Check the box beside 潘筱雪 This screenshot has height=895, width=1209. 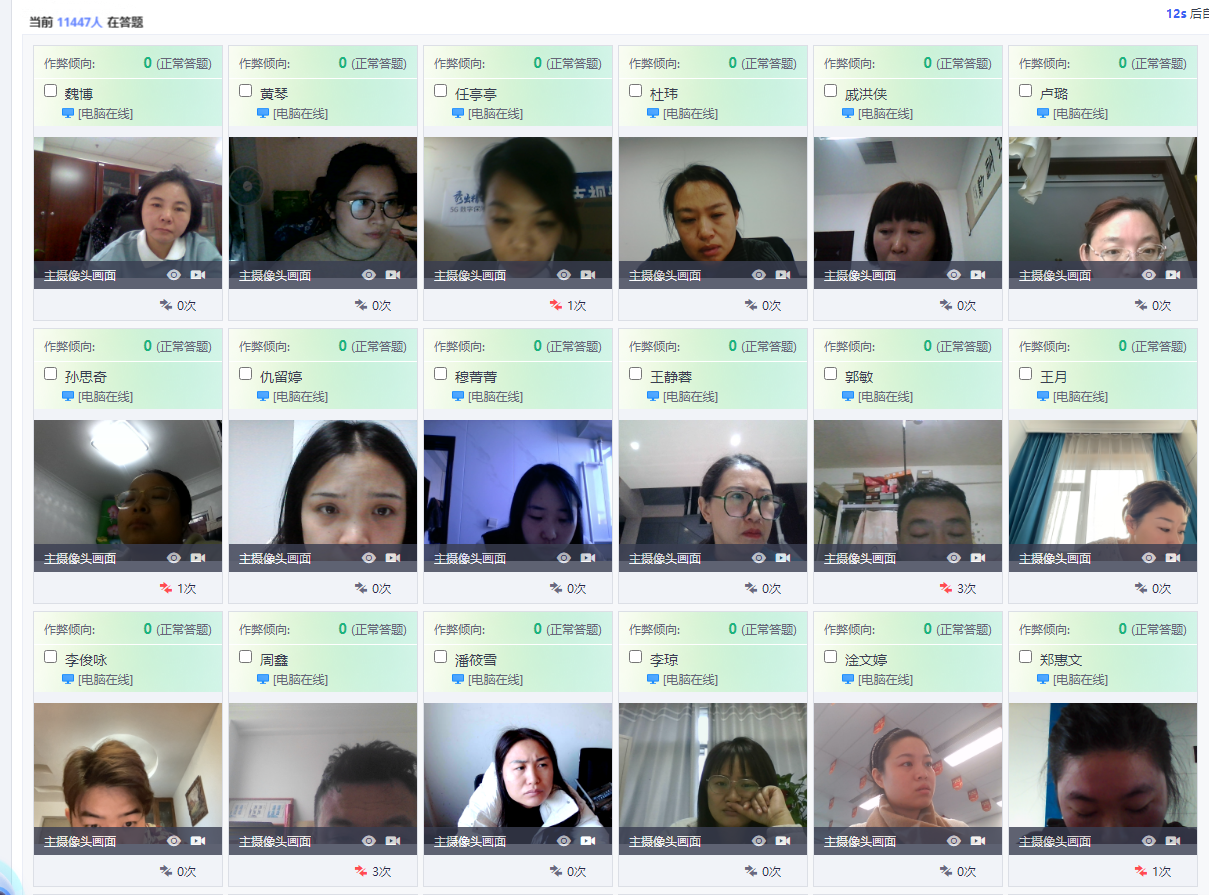click(x=440, y=657)
